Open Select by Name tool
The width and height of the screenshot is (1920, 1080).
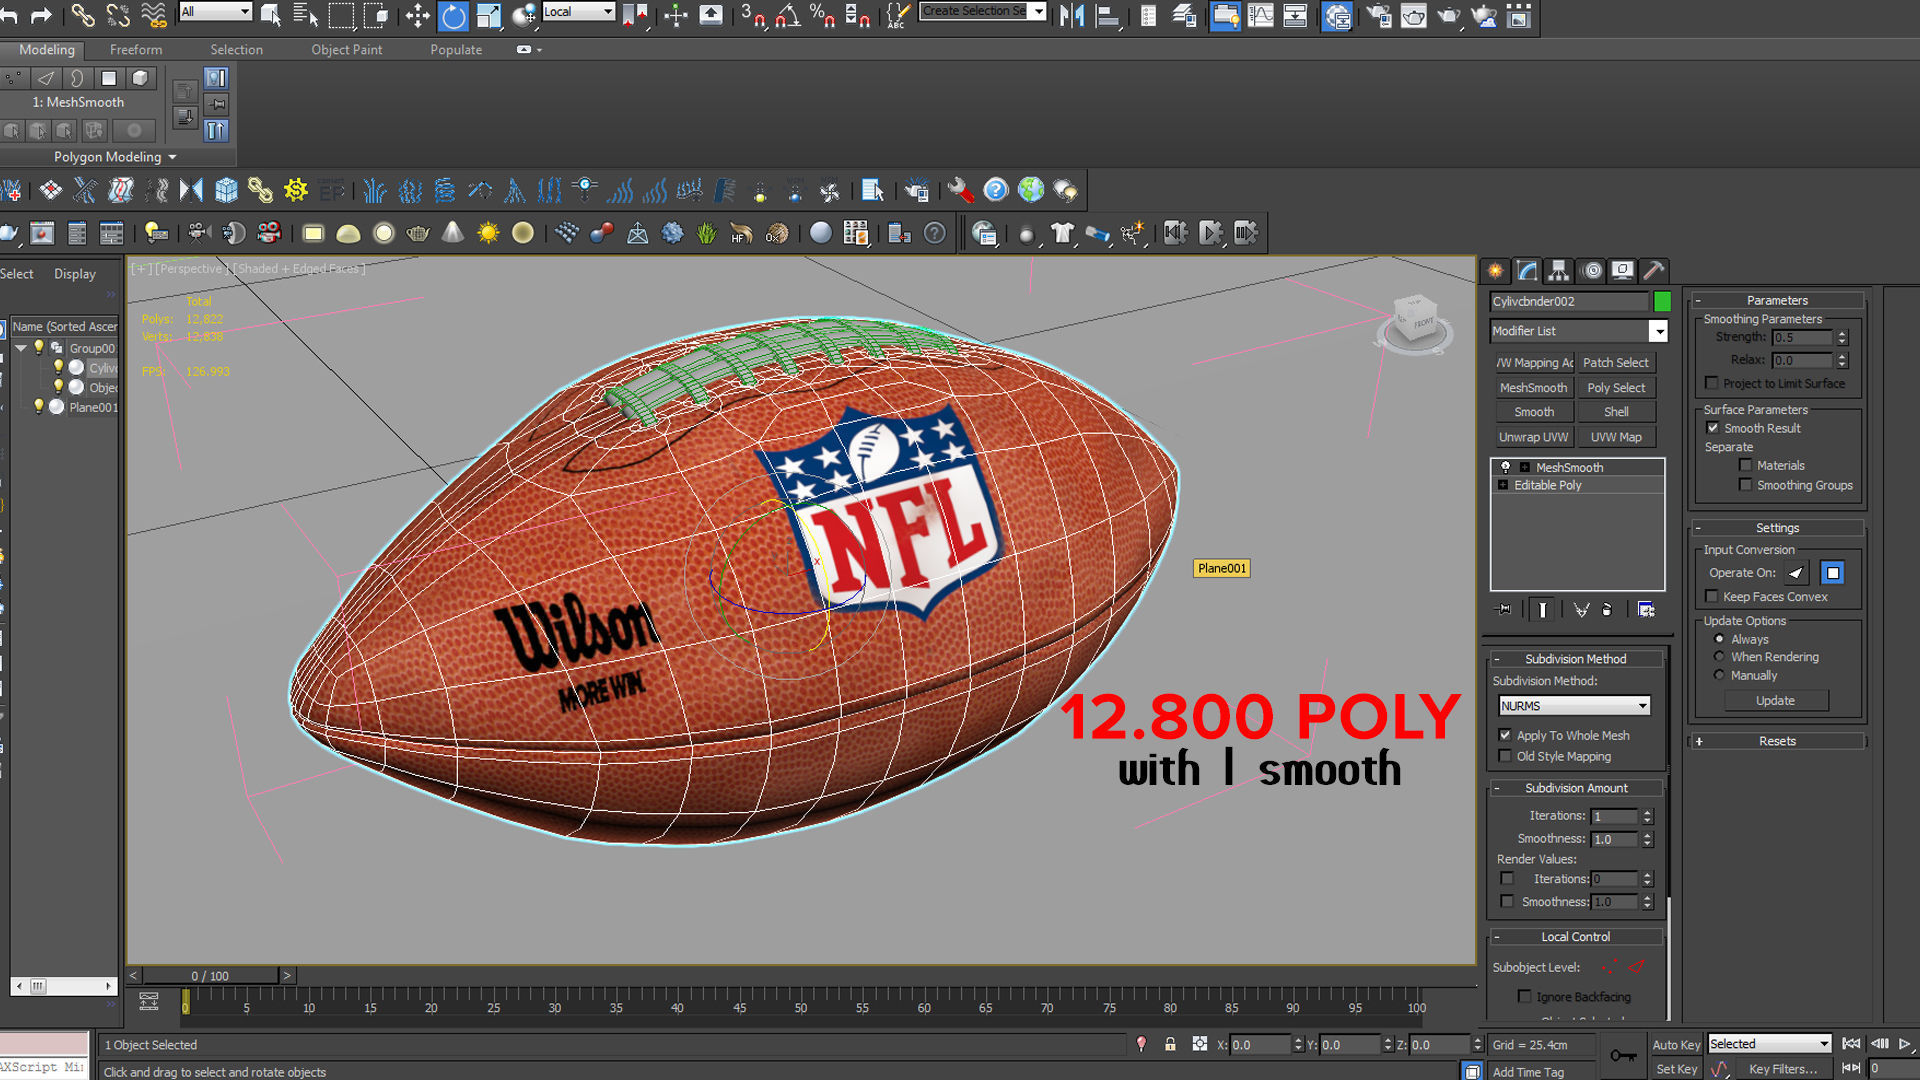tap(306, 15)
